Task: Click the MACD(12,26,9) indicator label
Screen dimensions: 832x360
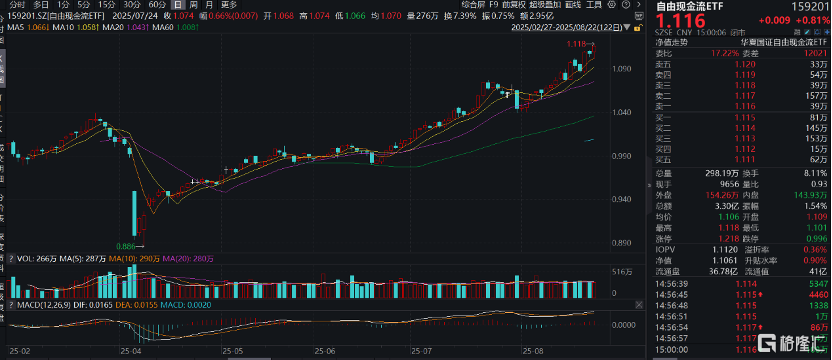Action: click(44, 305)
